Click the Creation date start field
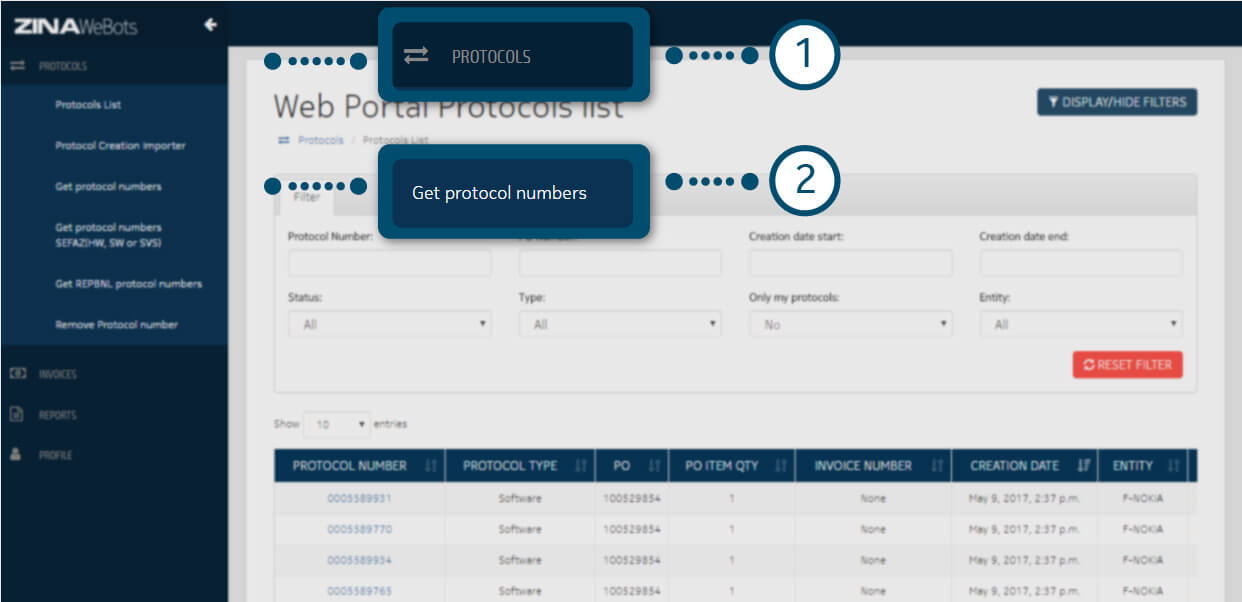This screenshot has width=1242, height=602. pos(850,263)
